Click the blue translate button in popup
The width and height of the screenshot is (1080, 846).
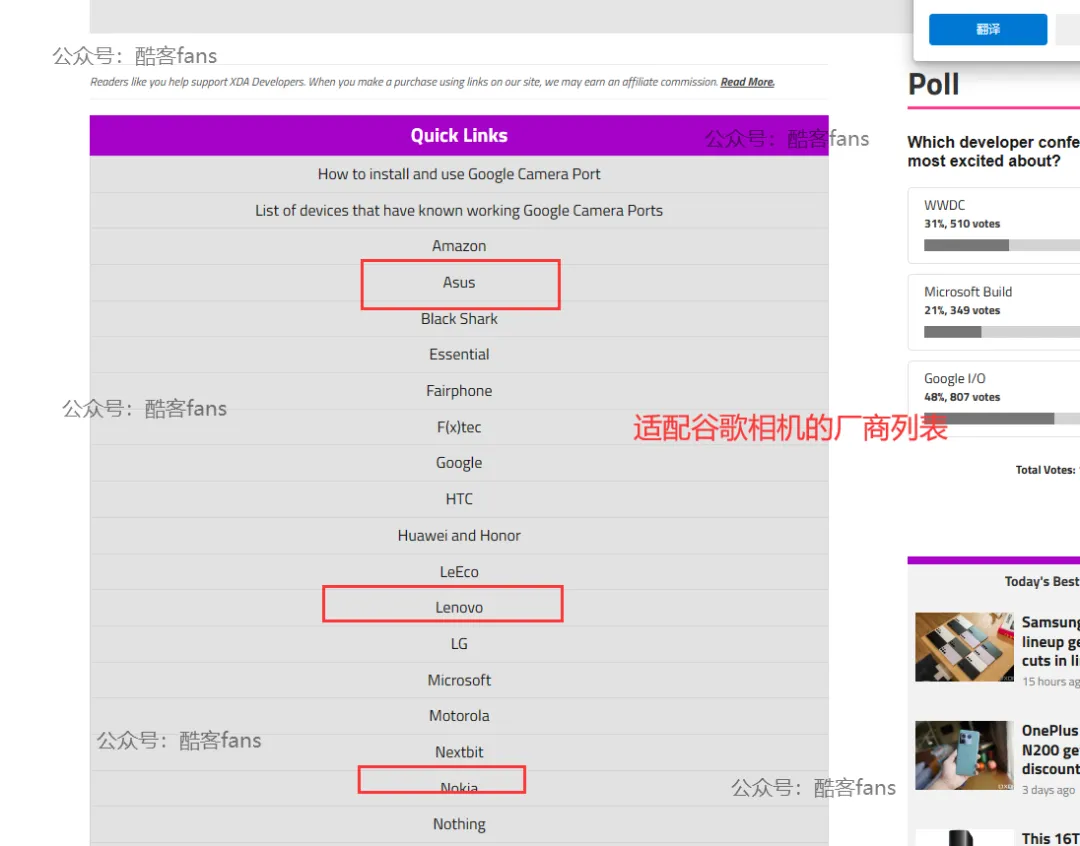point(988,29)
